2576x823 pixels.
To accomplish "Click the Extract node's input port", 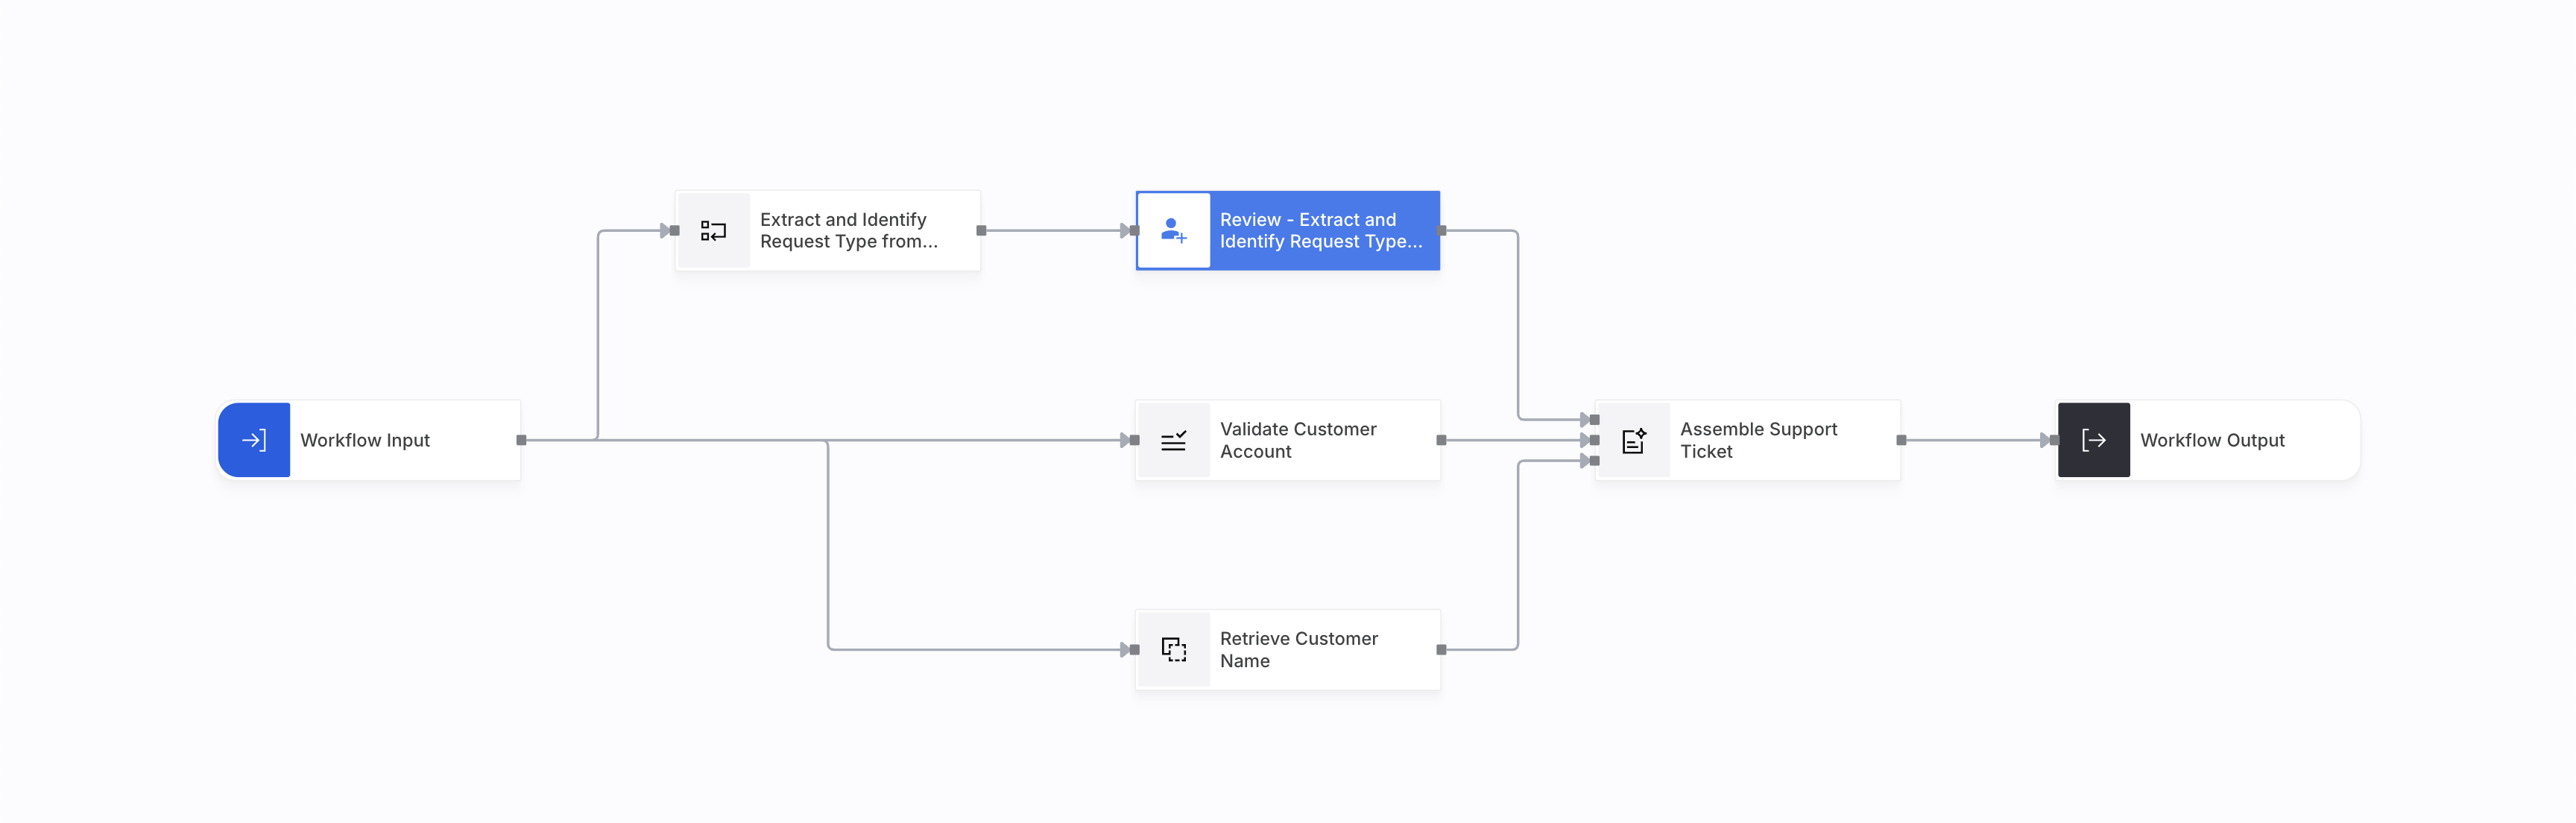I will point(675,231).
